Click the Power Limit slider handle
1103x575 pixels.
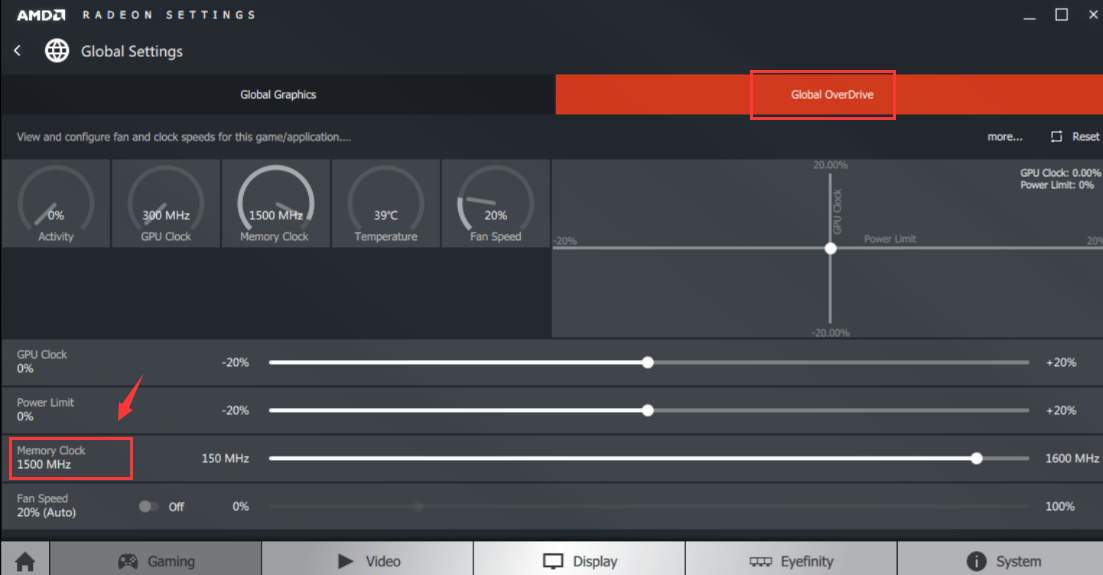648,410
